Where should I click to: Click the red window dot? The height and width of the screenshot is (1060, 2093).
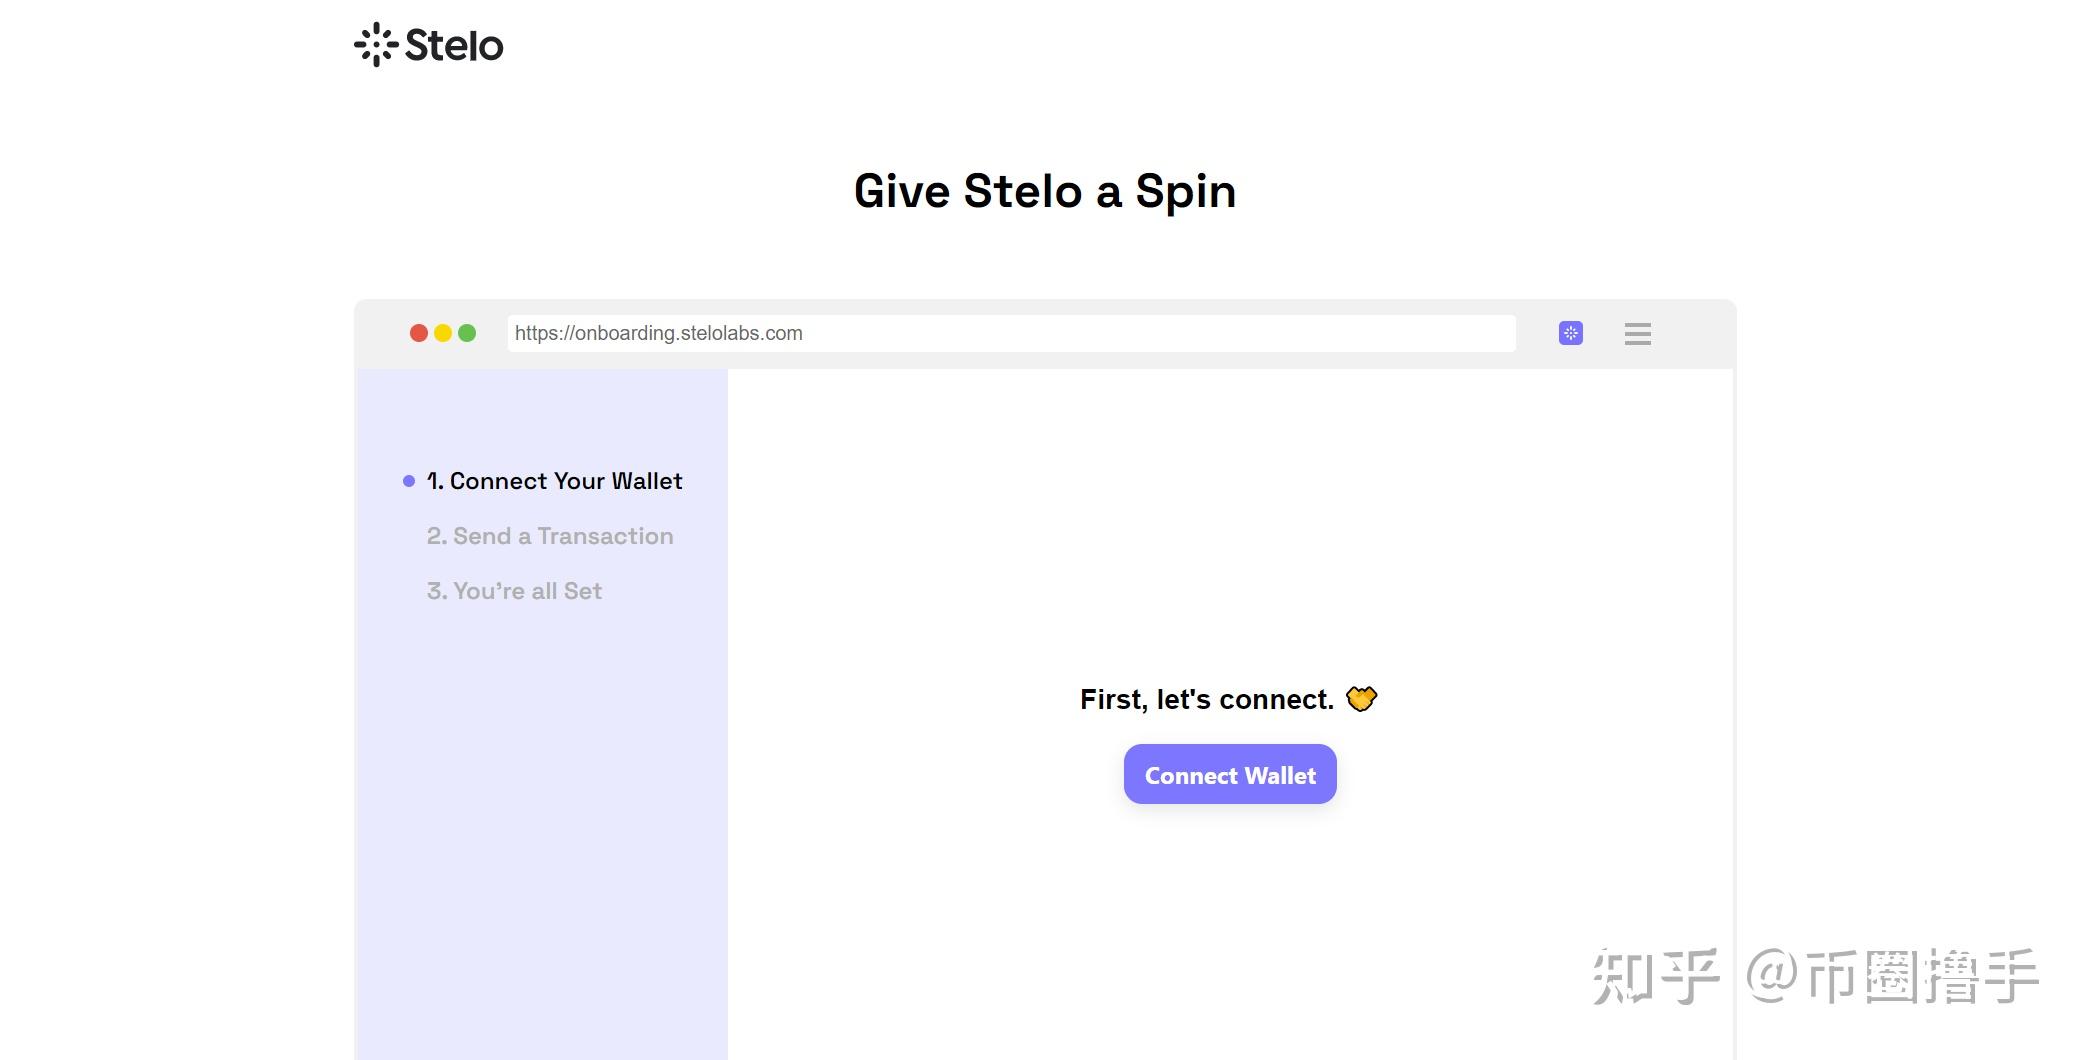pos(419,333)
